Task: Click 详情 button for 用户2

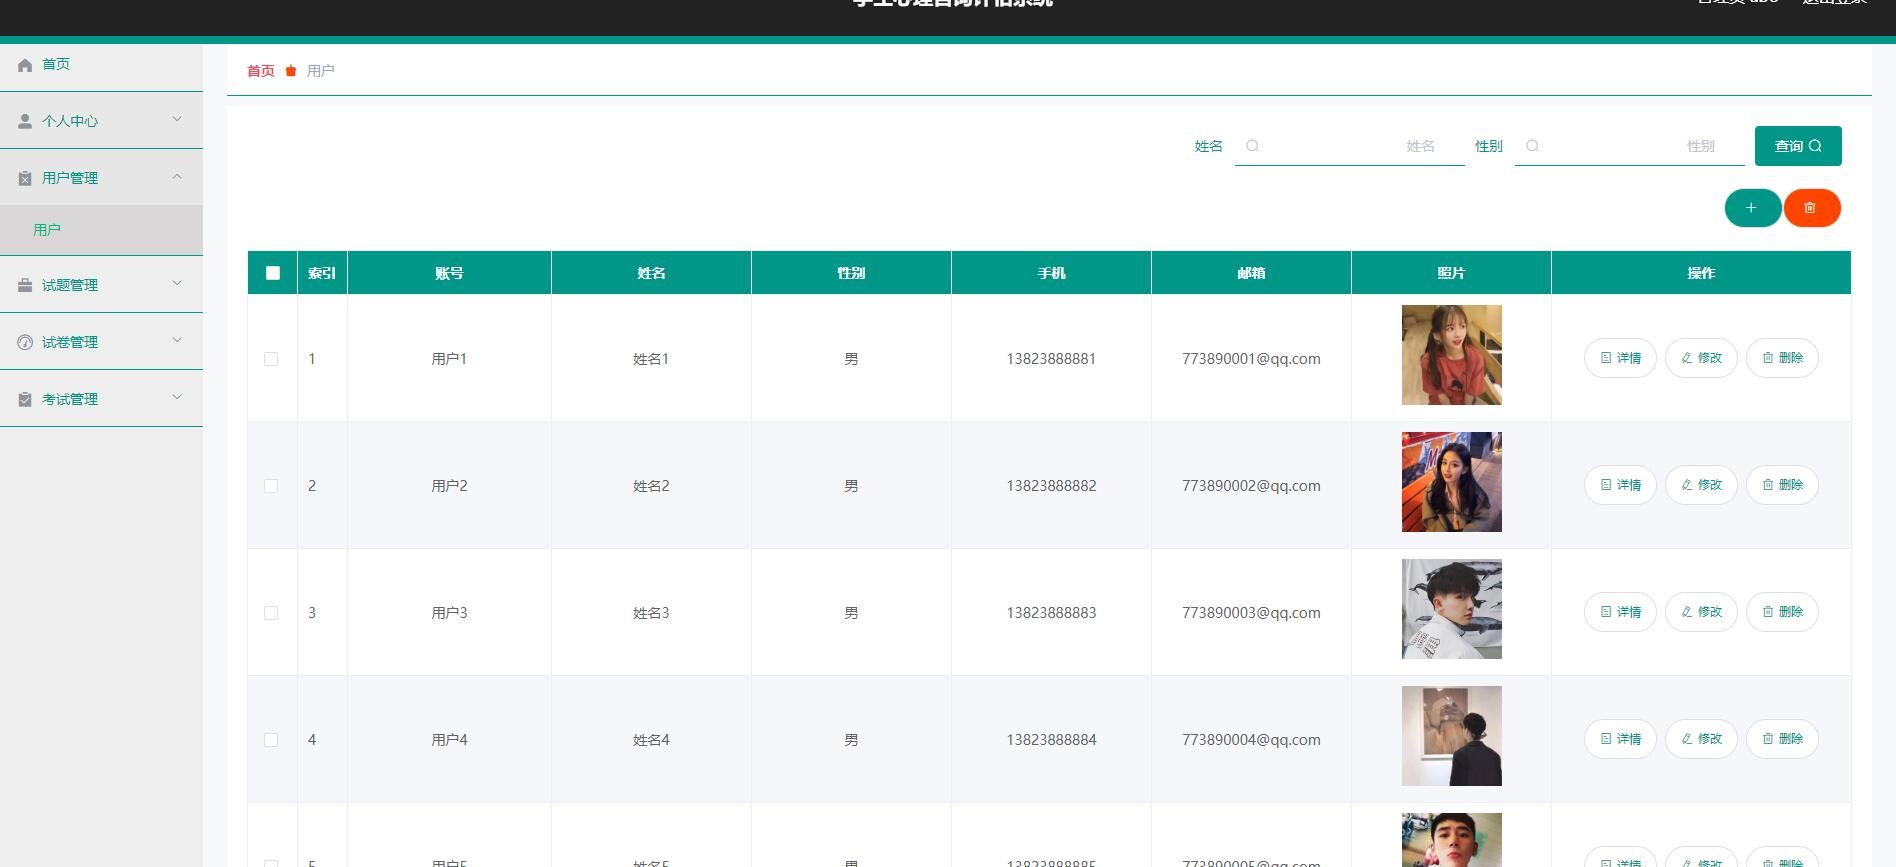Action: tap(1620, 485)
